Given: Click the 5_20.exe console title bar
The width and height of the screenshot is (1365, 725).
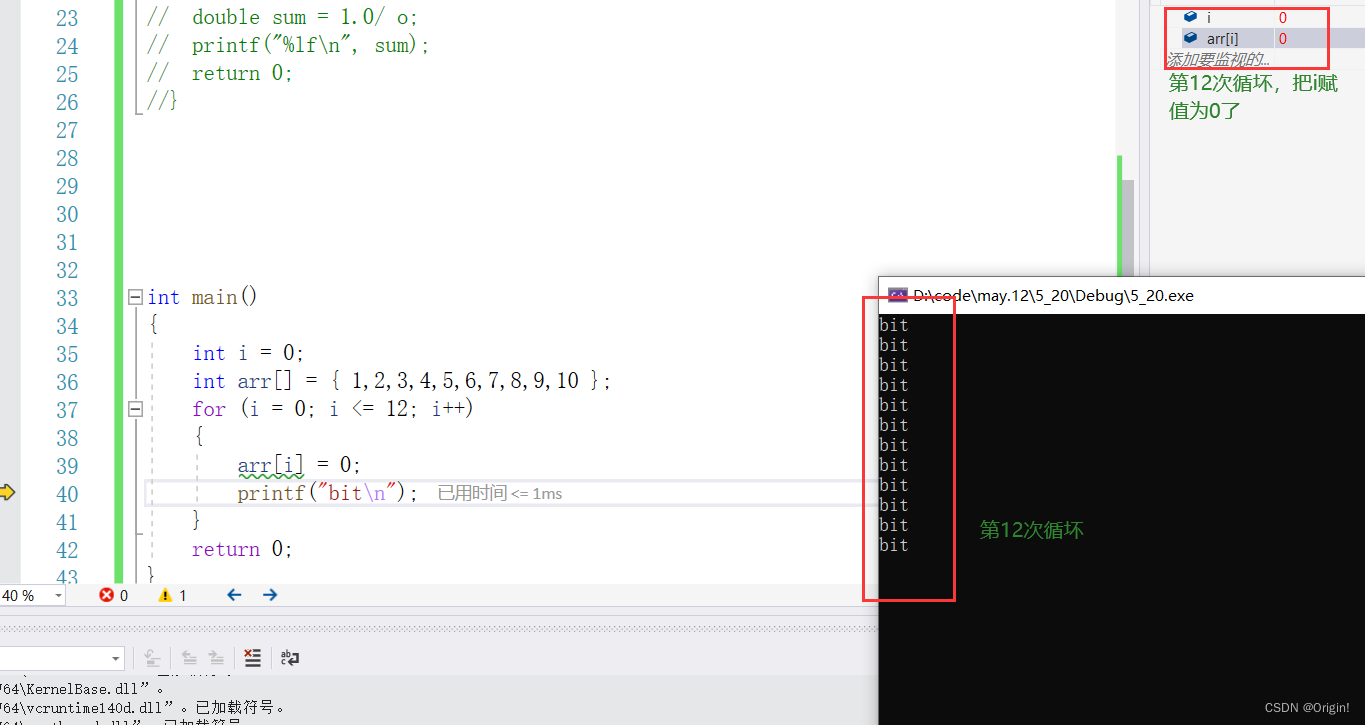Looking at the screenshot, I should [1100, 295].
